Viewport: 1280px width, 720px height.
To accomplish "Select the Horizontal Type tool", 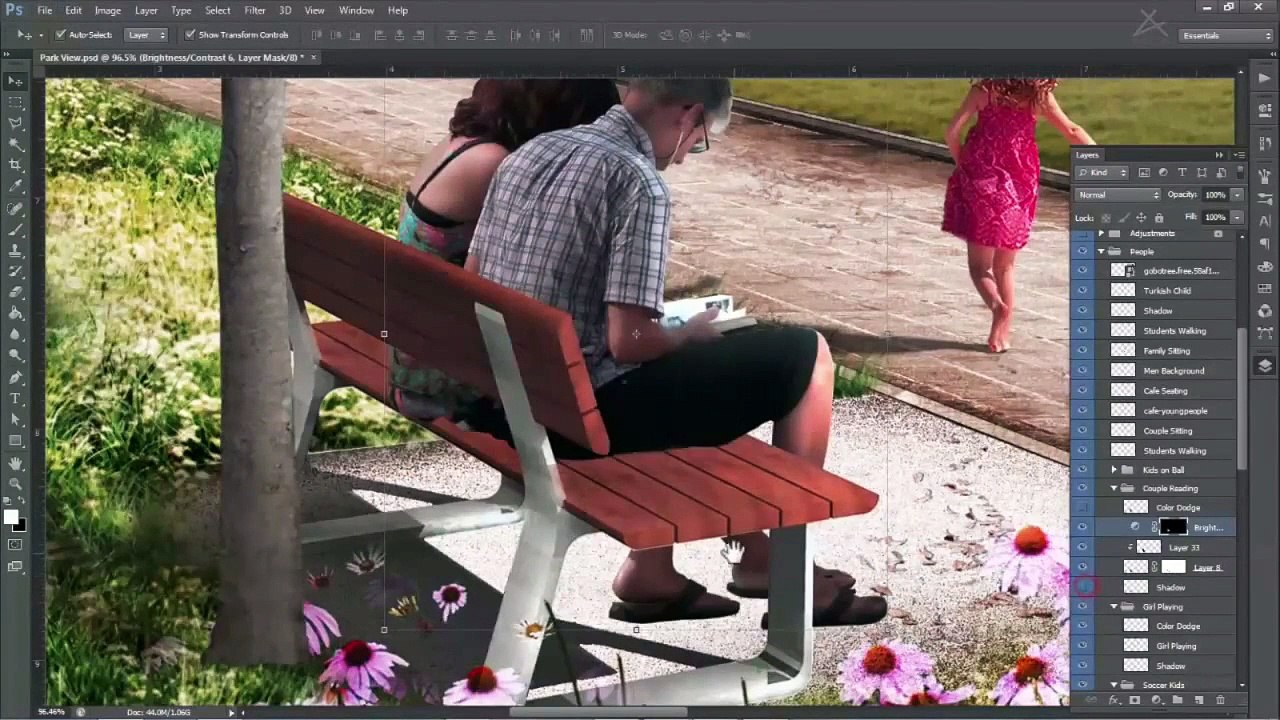I will pyautogui.click(x=15, y=398).
